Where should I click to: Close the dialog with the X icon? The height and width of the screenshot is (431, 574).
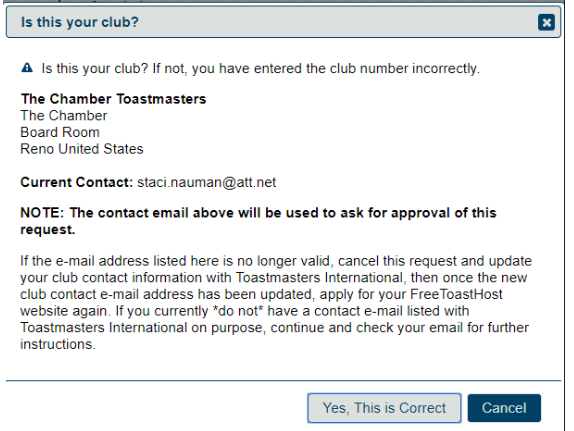point(546,22)
